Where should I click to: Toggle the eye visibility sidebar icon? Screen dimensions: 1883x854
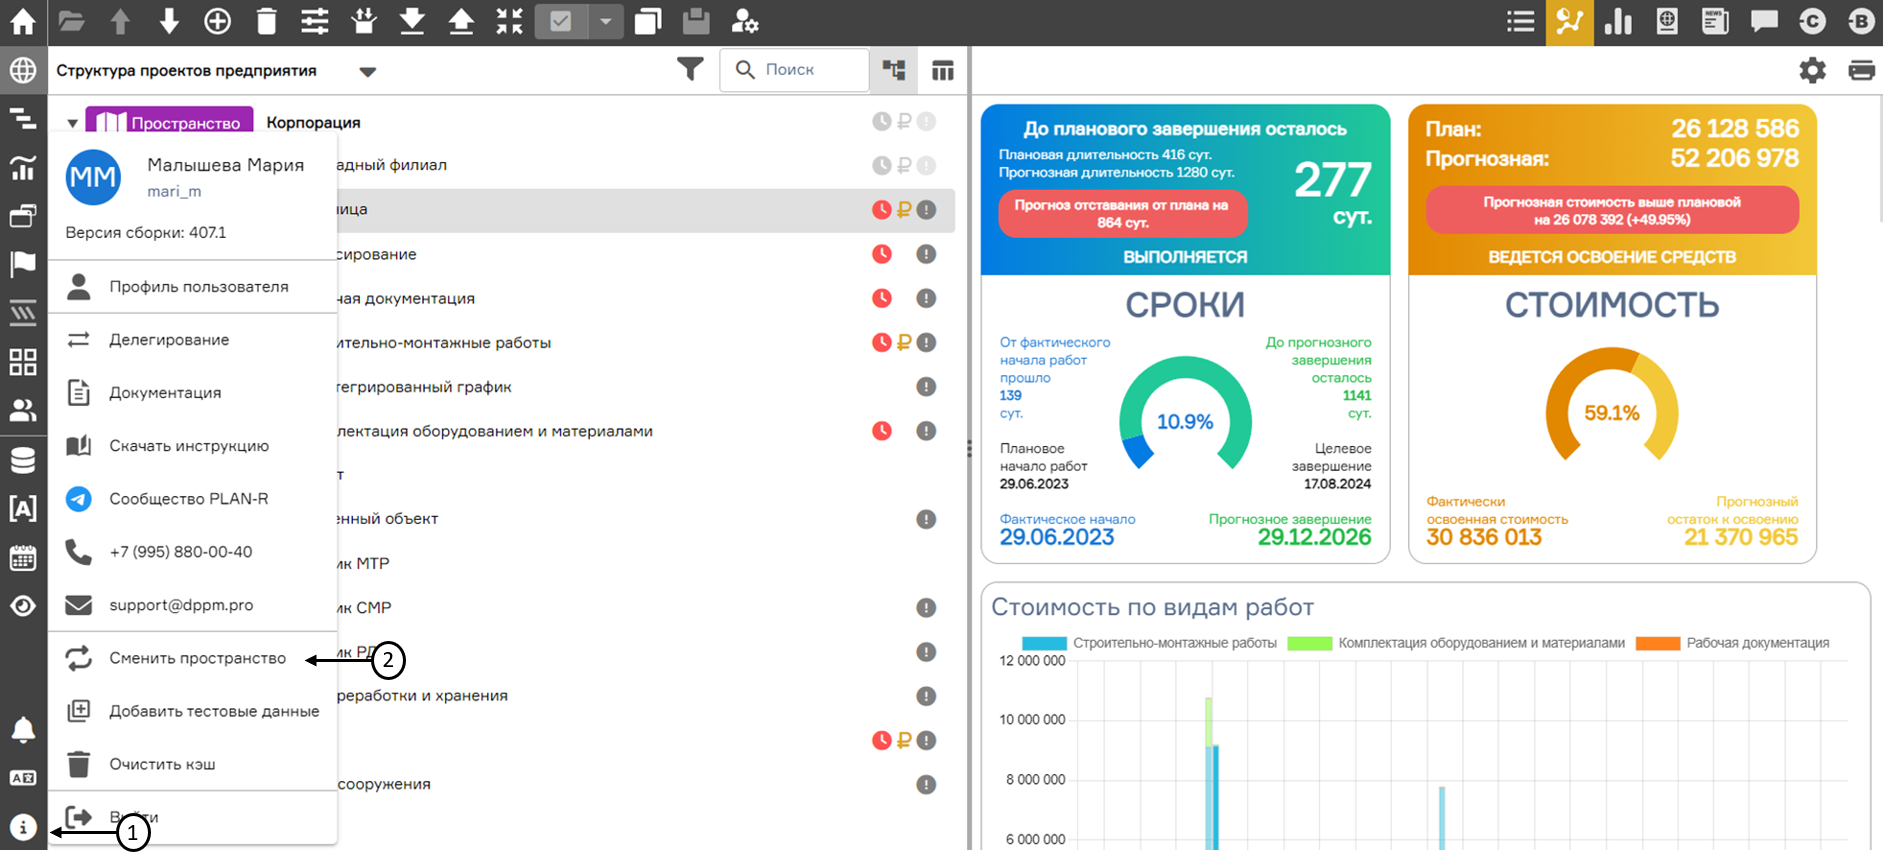22,606
